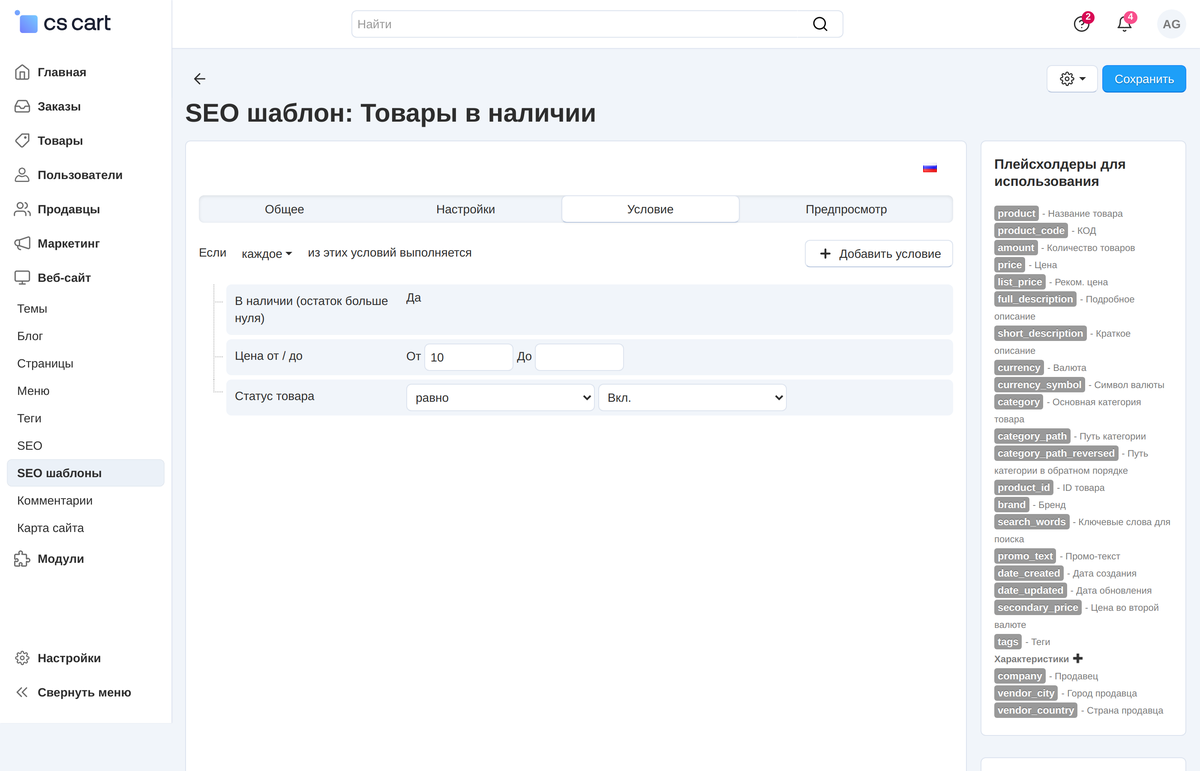The width and height of the screenshot is (1200, 771).
Task: Click the currency_symbol placeholder tag
Action: click(x=1040, y=385)
